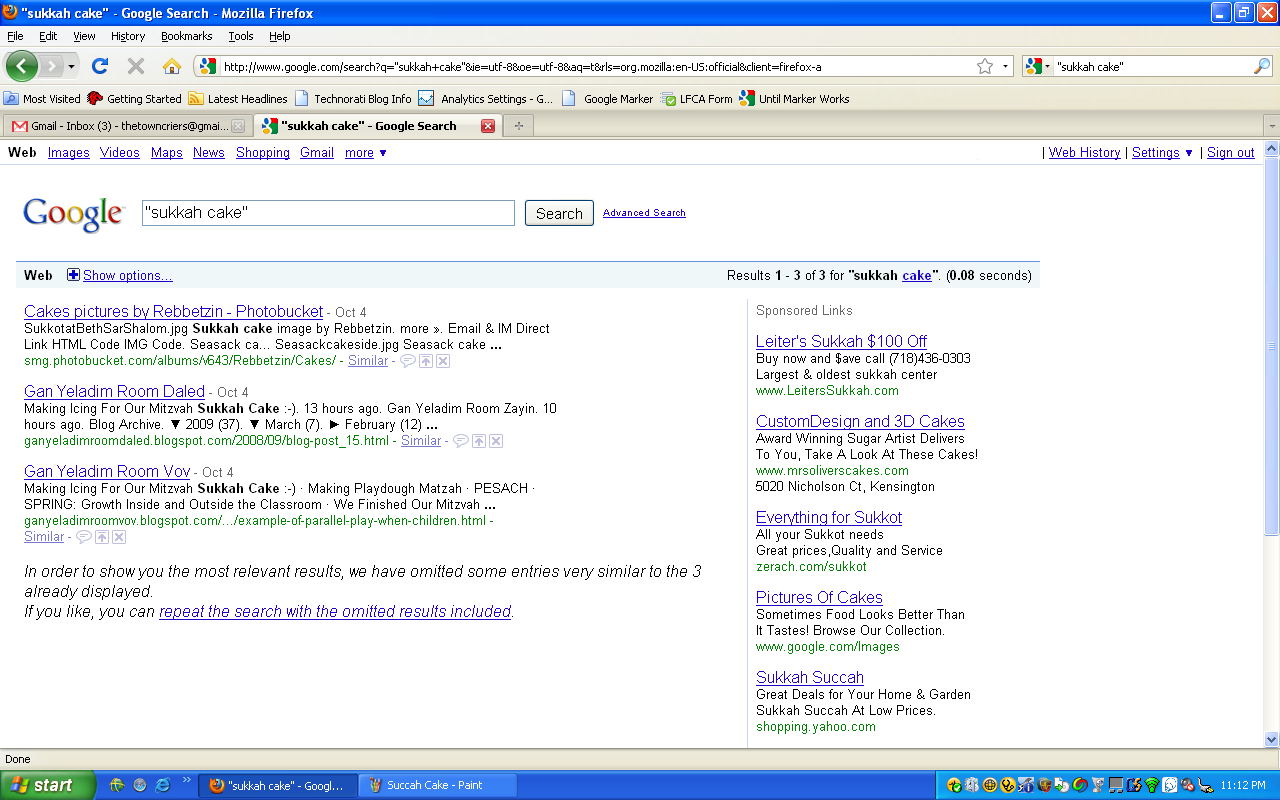
Task: Reload the current page
Action: click(99, 66)
